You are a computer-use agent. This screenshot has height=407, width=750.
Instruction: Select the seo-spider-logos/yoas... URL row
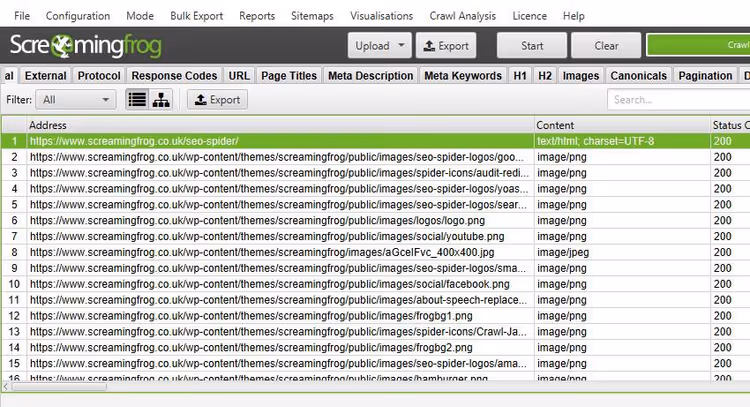[375, 188]
